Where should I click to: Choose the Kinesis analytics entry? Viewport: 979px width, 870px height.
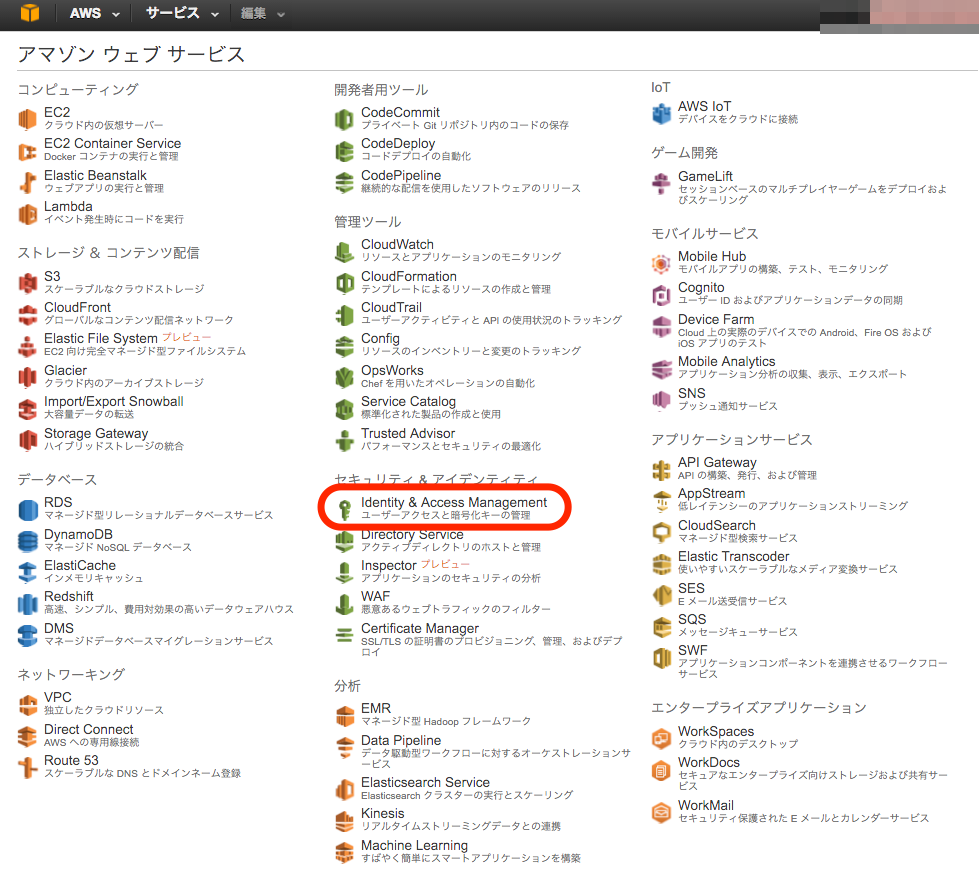point(382,813)
